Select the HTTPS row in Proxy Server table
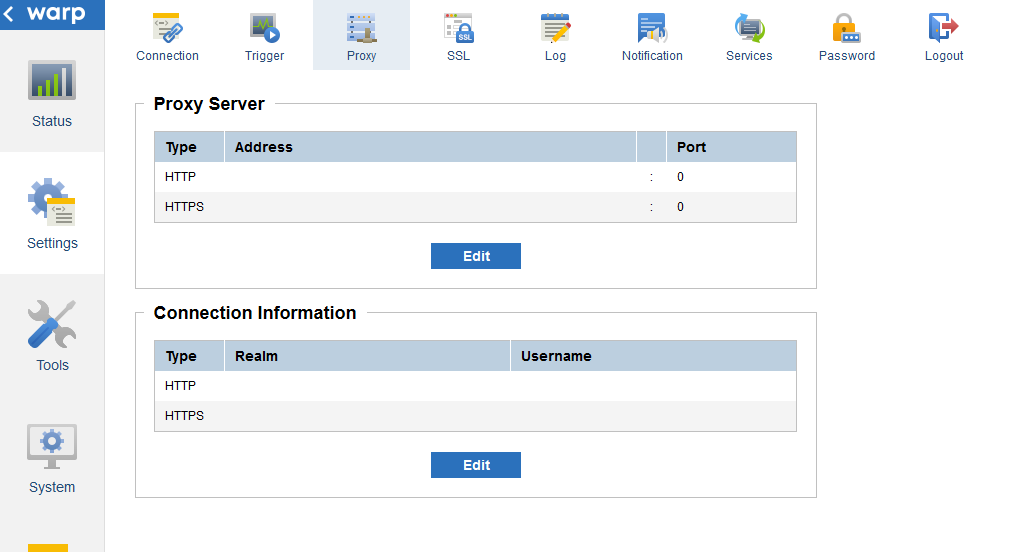1024x552 pixels. [x=475, y=207]
